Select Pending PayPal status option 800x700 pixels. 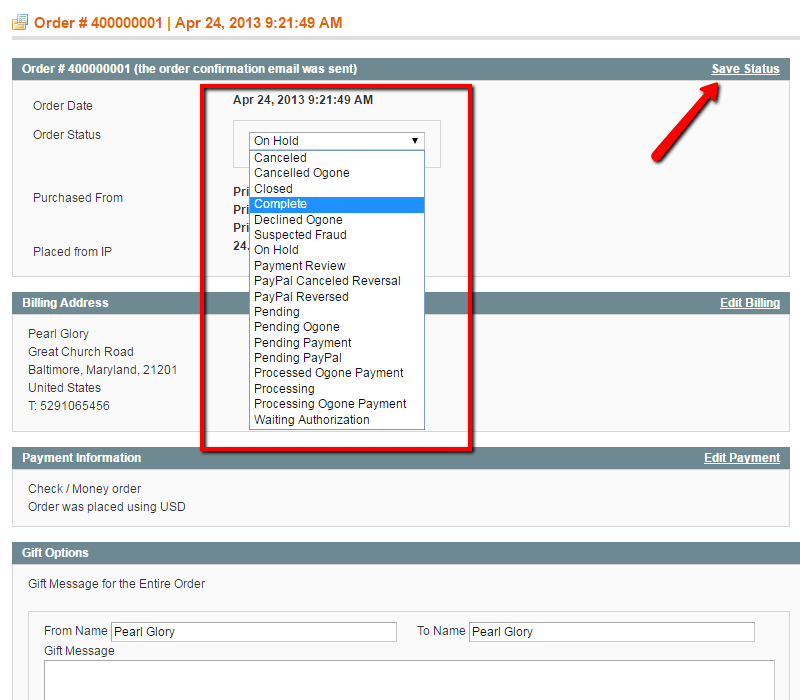(x=298, y=358)
